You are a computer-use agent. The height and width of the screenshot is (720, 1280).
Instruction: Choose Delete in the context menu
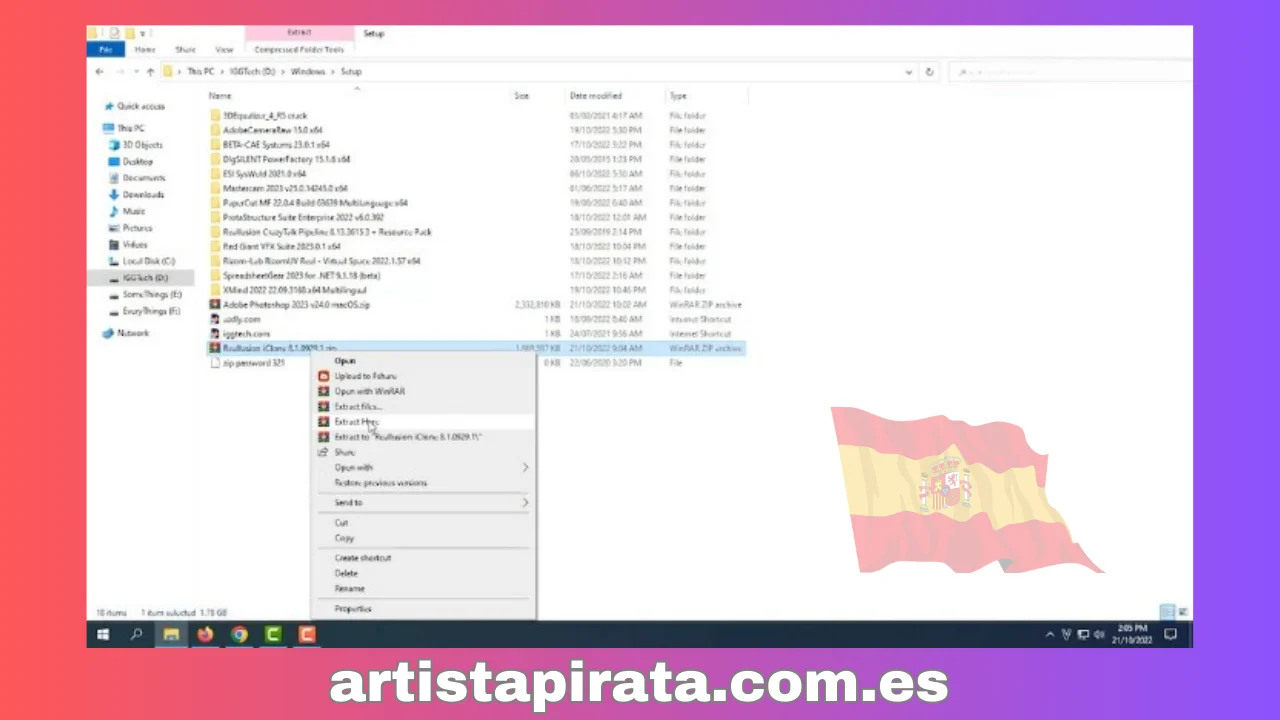[424, 574]
